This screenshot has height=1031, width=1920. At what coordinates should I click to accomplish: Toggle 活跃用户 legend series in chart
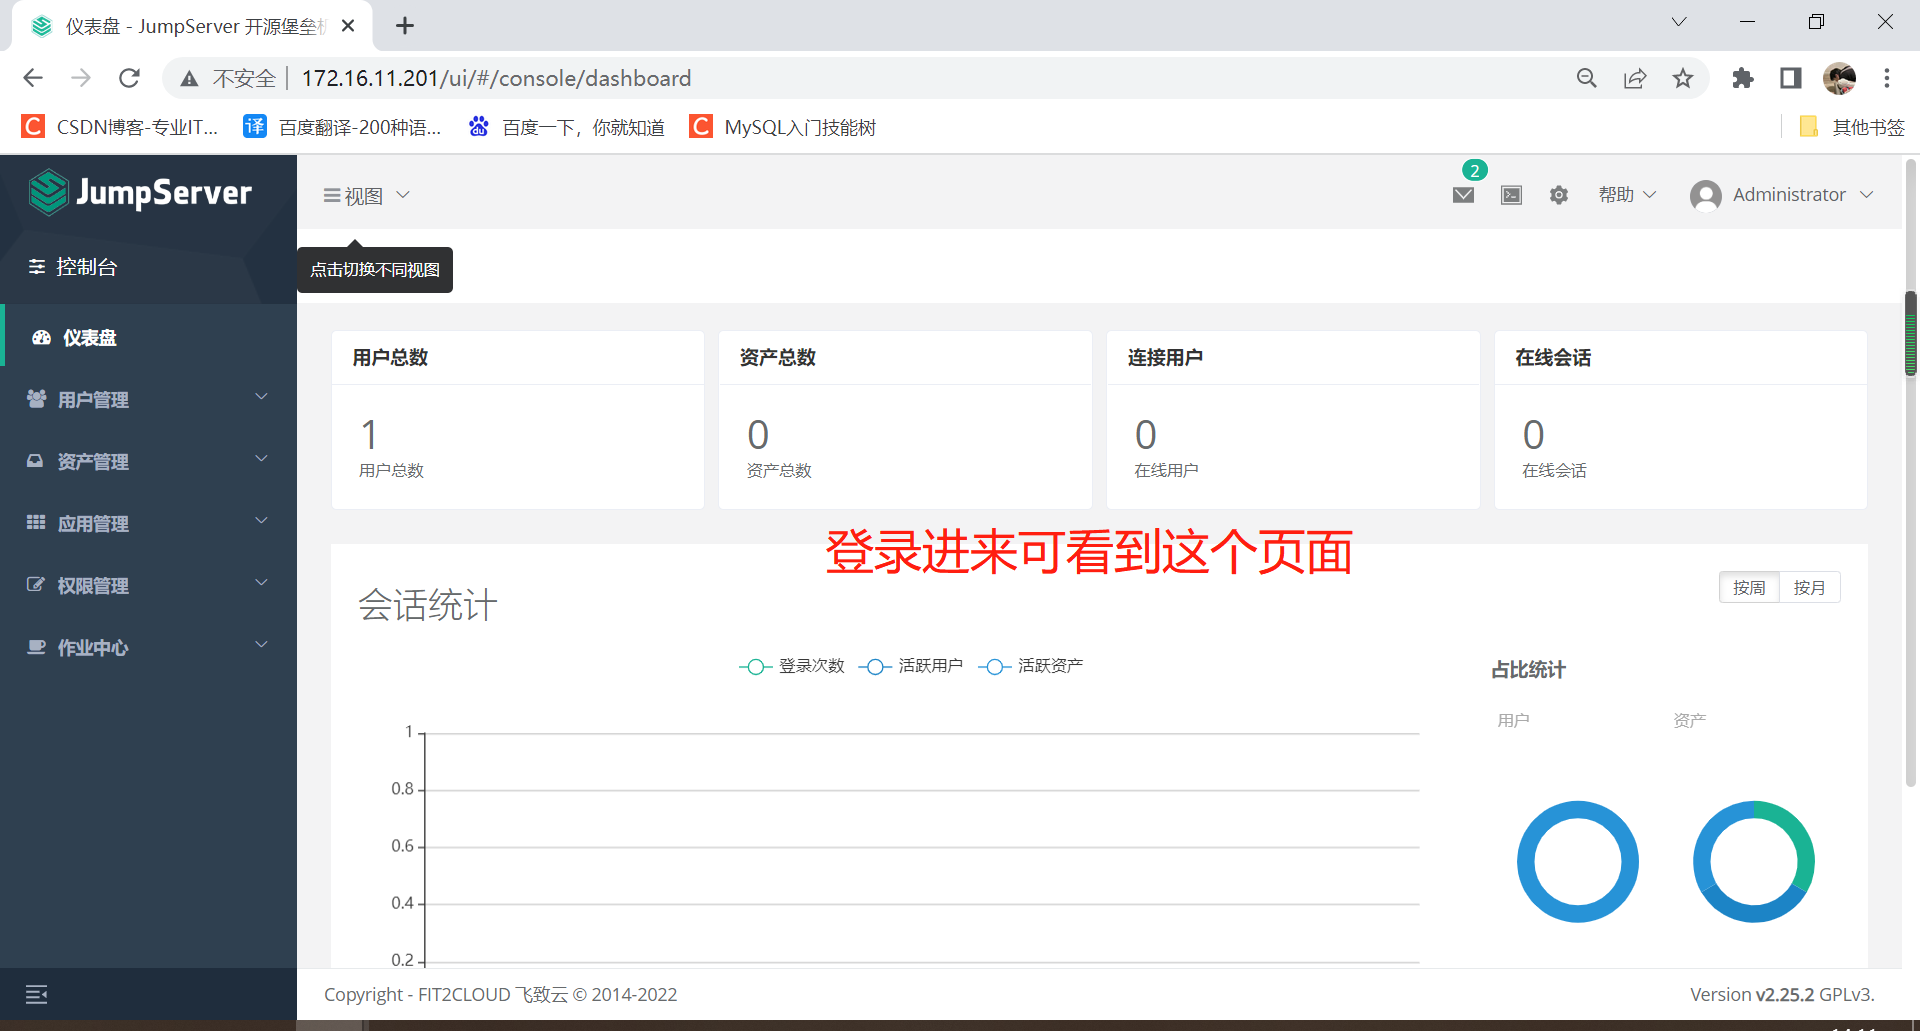pos(911,666)
